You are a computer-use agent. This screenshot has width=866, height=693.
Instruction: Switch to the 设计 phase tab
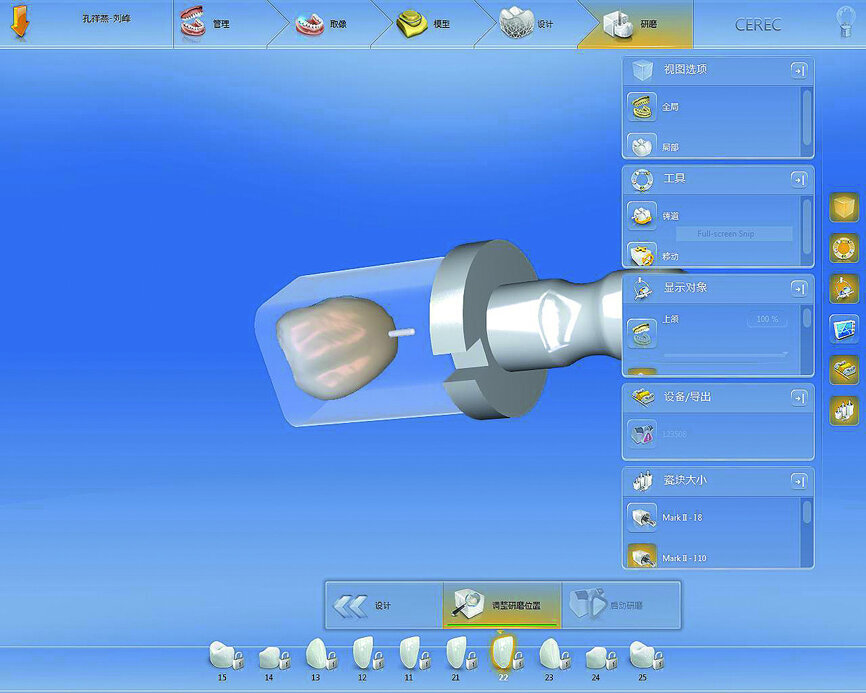tap(528, 24)
